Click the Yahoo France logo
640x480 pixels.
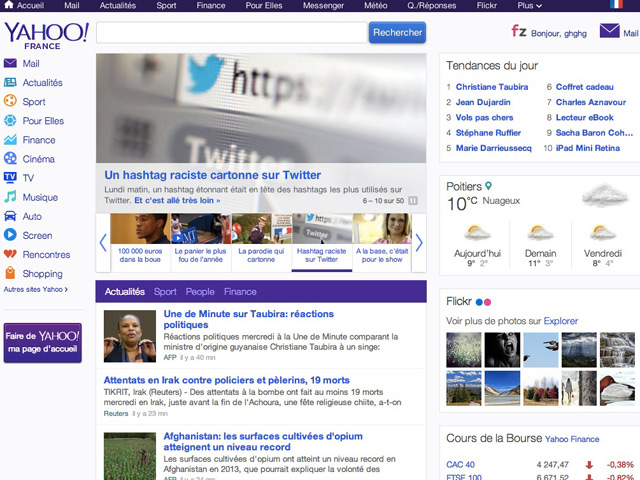(x=46, y=36)
